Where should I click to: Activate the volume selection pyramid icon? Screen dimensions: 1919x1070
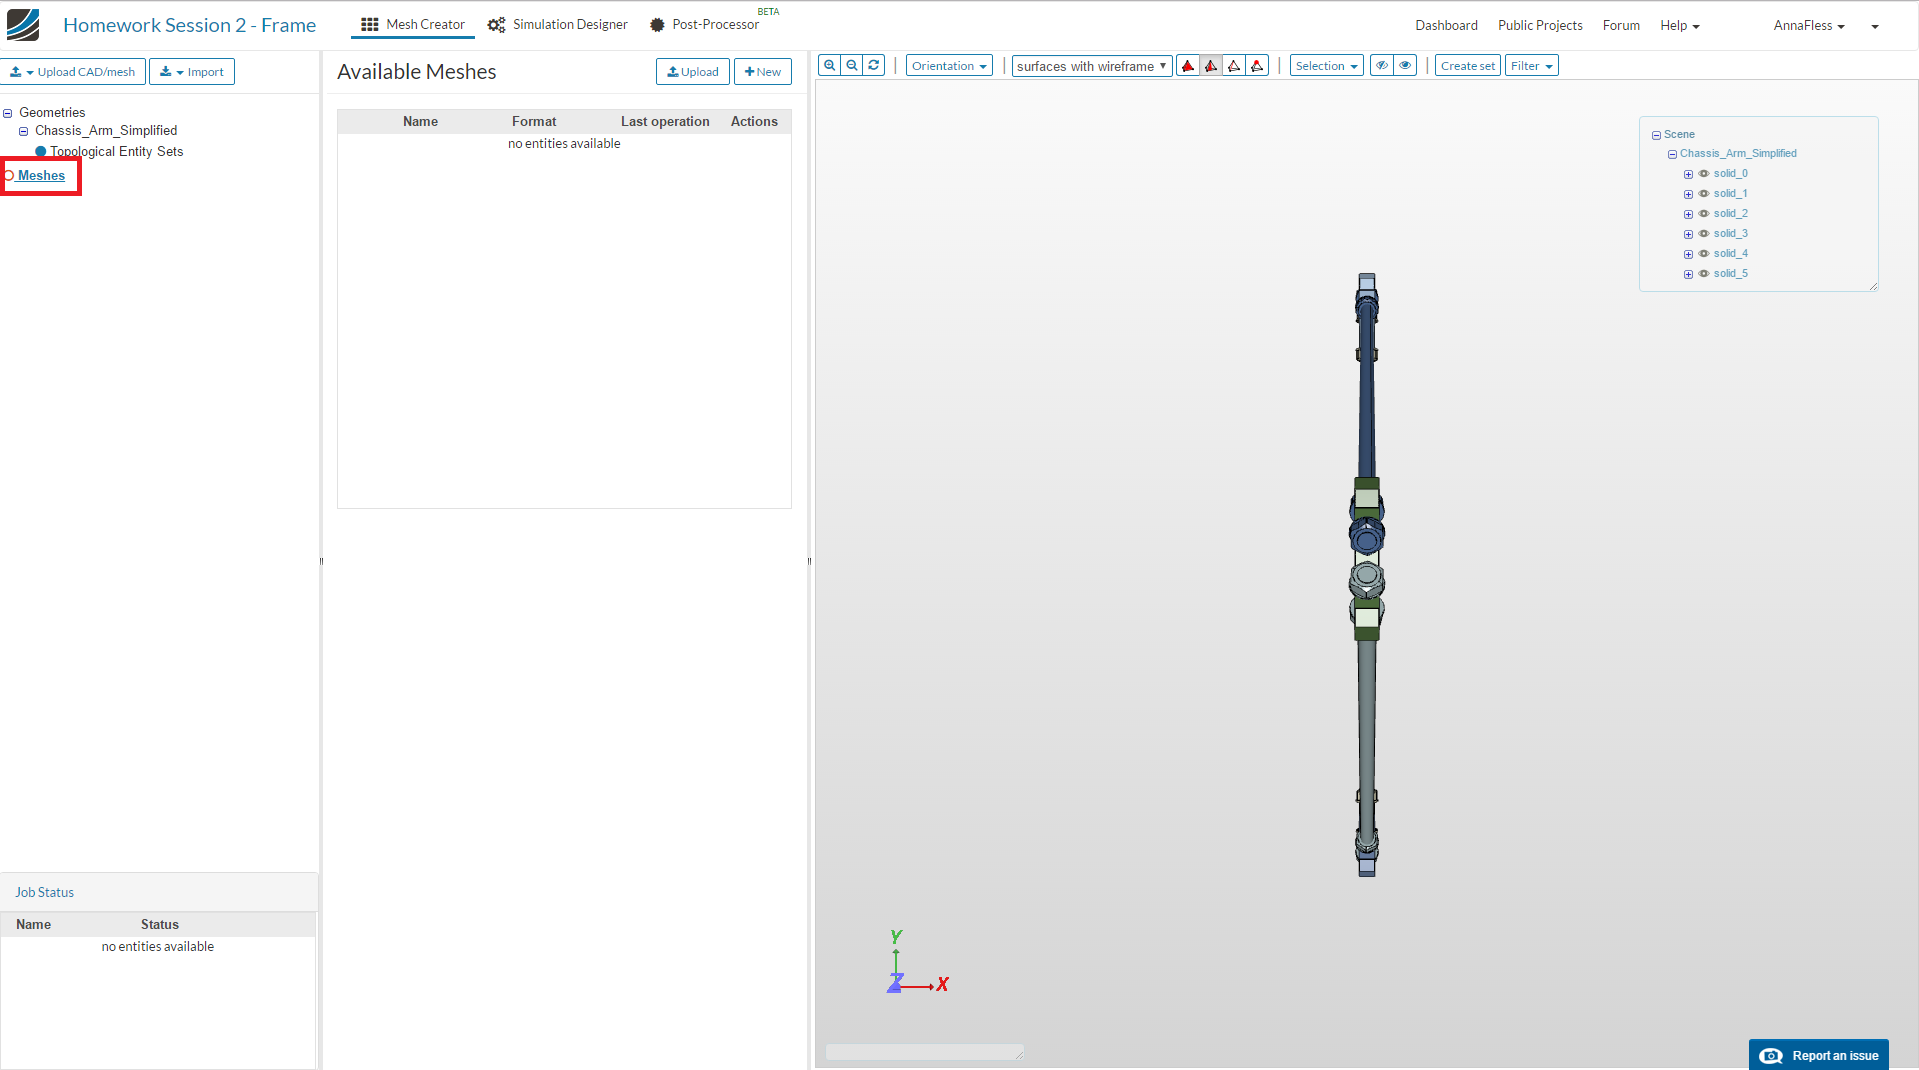[x=1188, y=66]
